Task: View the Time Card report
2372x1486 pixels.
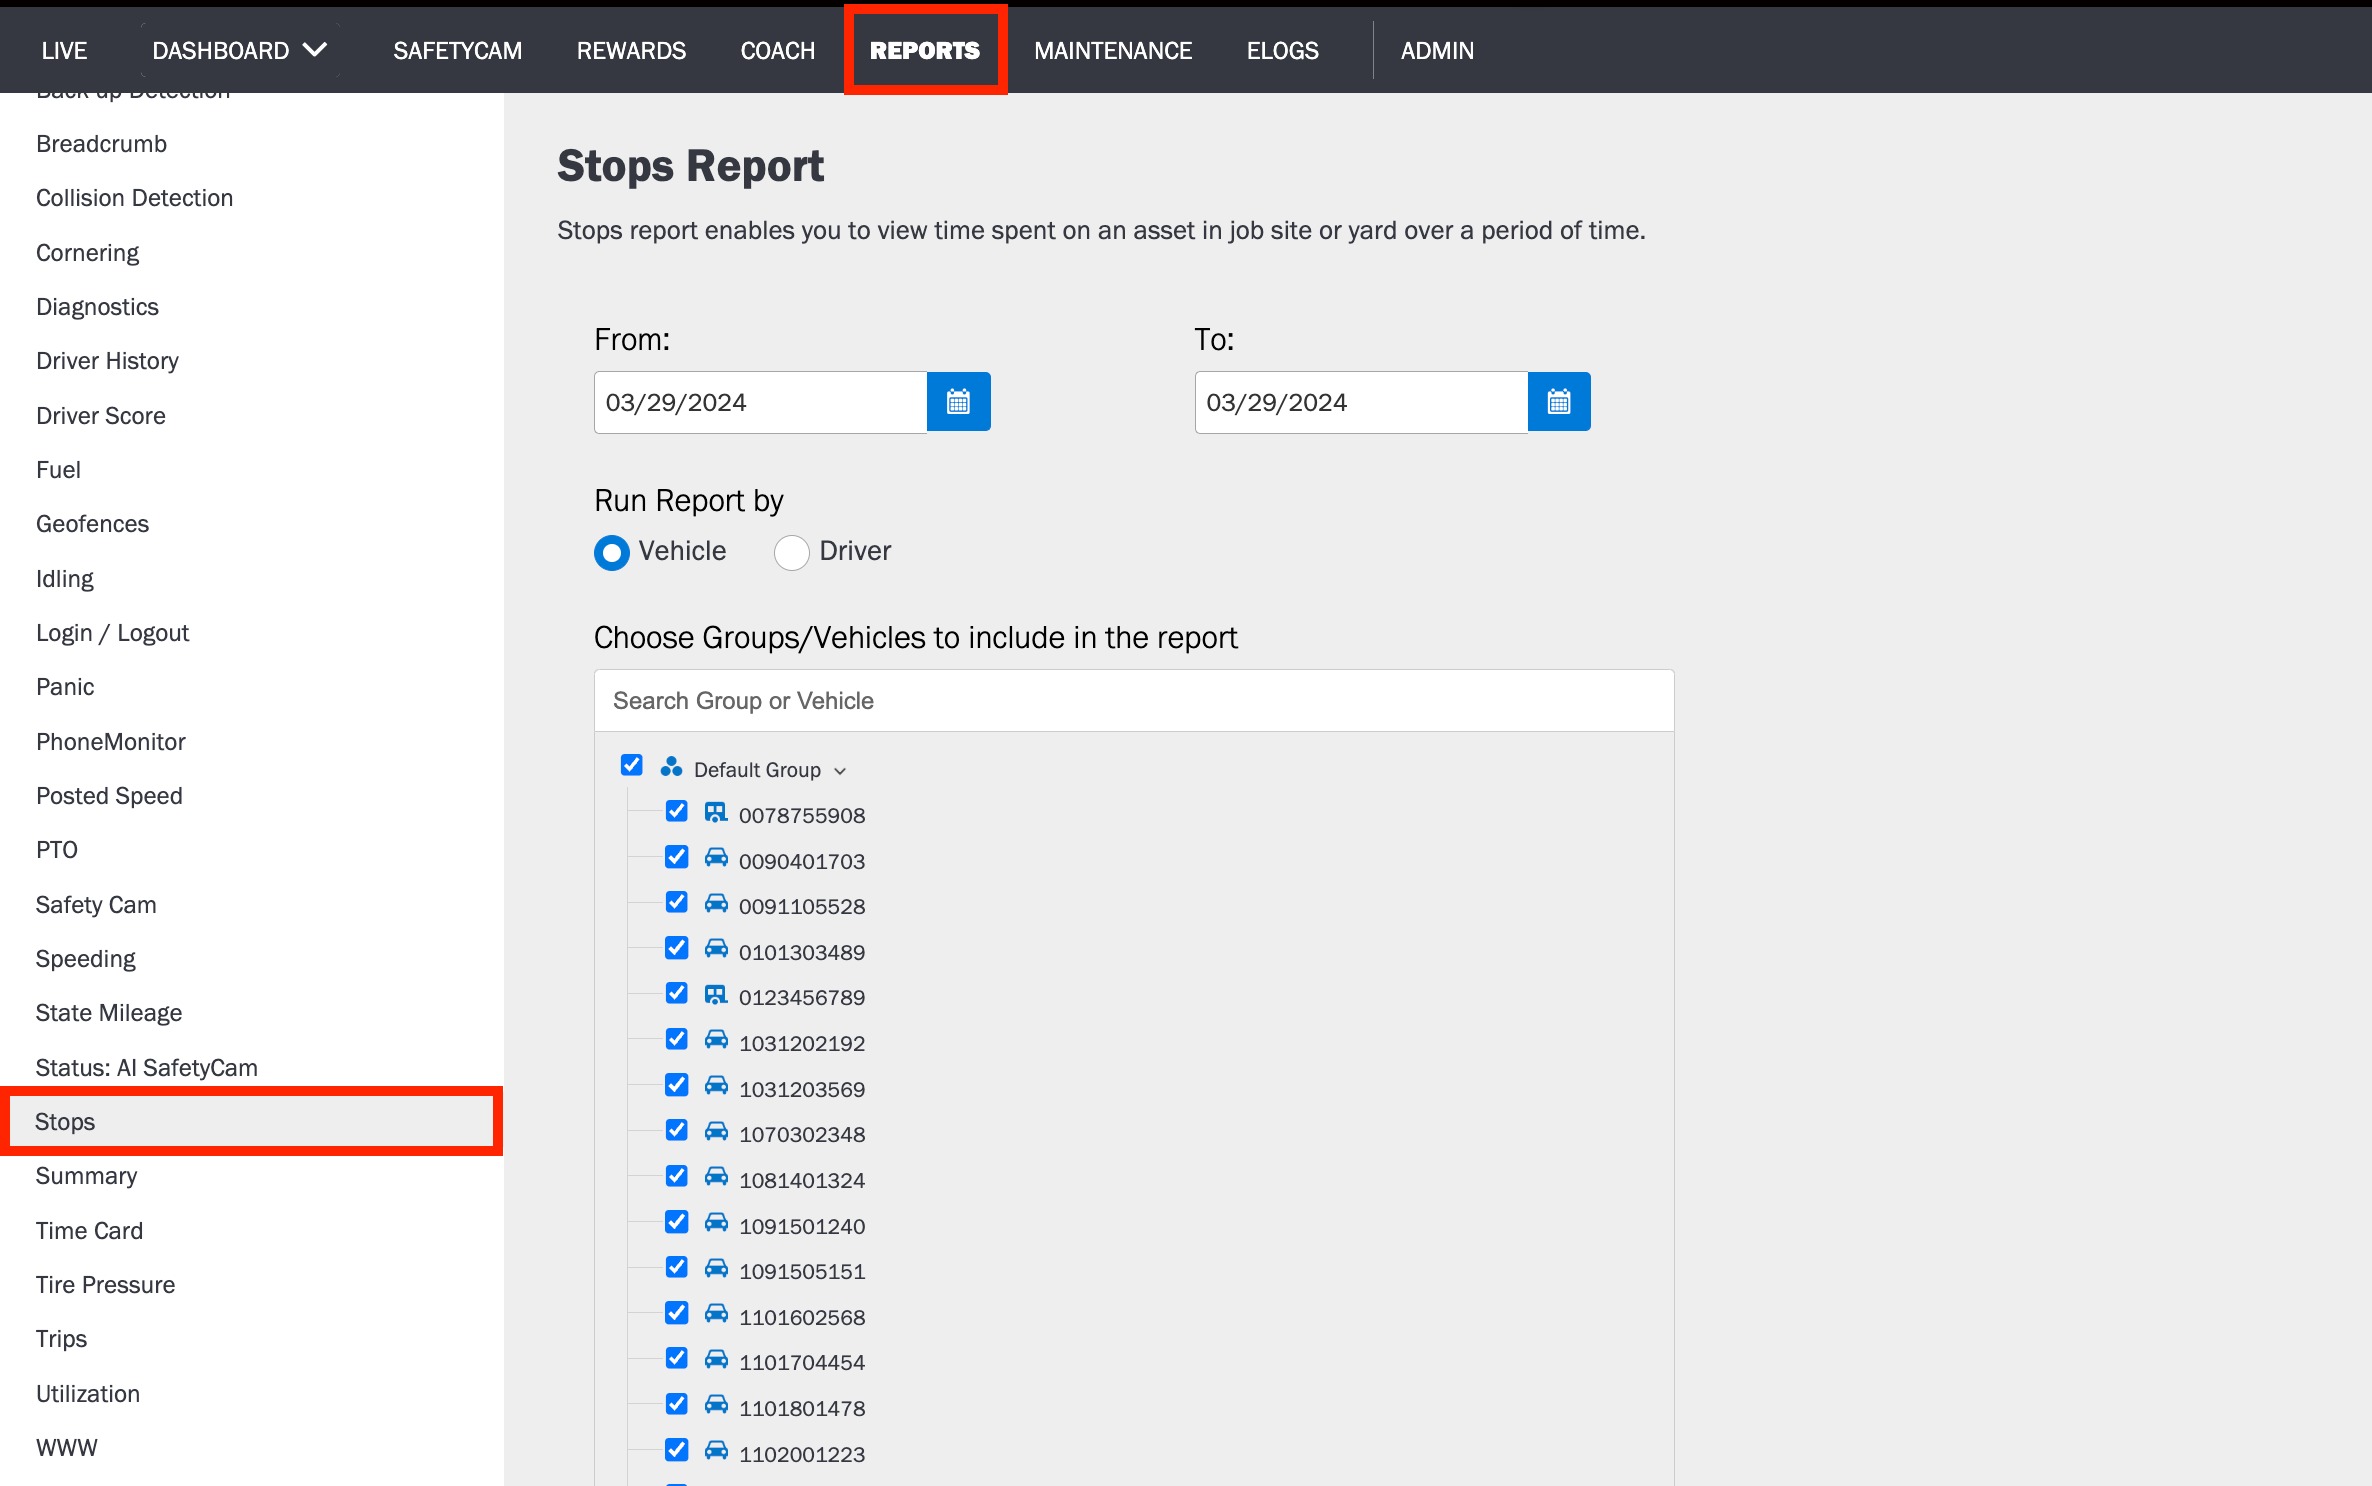Action: [x=90, y=1231]
